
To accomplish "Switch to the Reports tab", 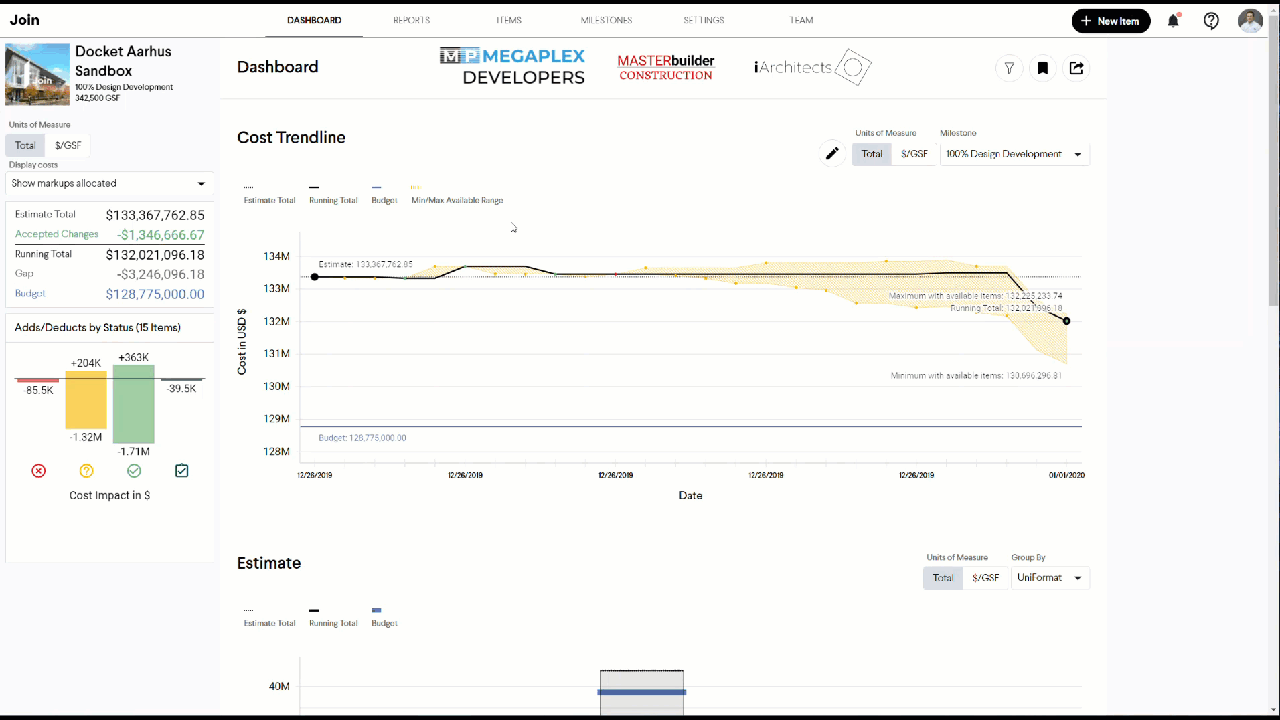I will point(411,20).
